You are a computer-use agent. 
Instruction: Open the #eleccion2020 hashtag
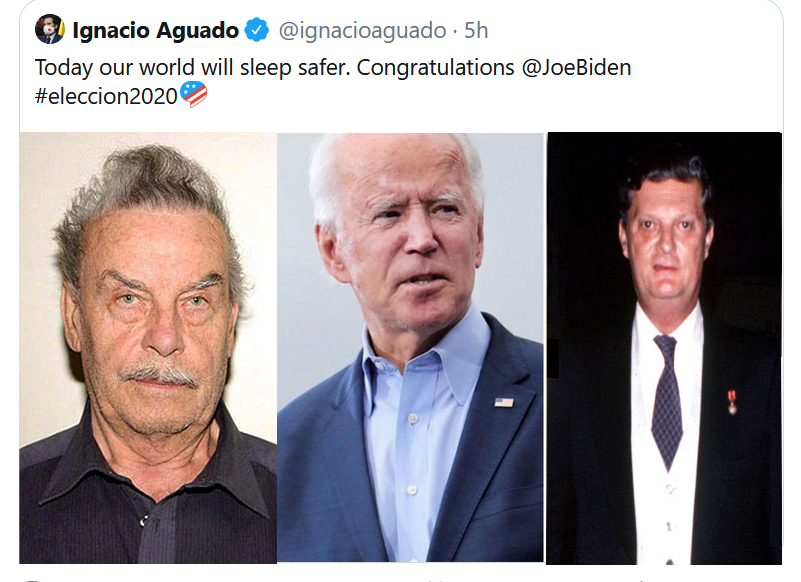click(106, 96)
